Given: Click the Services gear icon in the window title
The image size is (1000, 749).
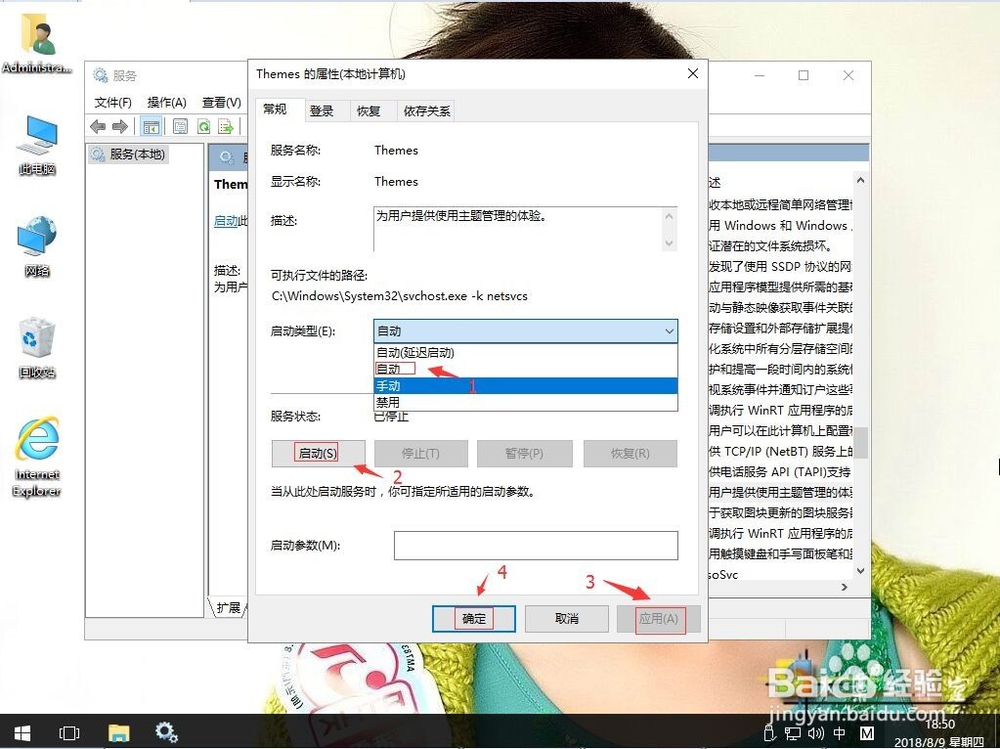Looking at the screenshot, I should click(100, 75).
